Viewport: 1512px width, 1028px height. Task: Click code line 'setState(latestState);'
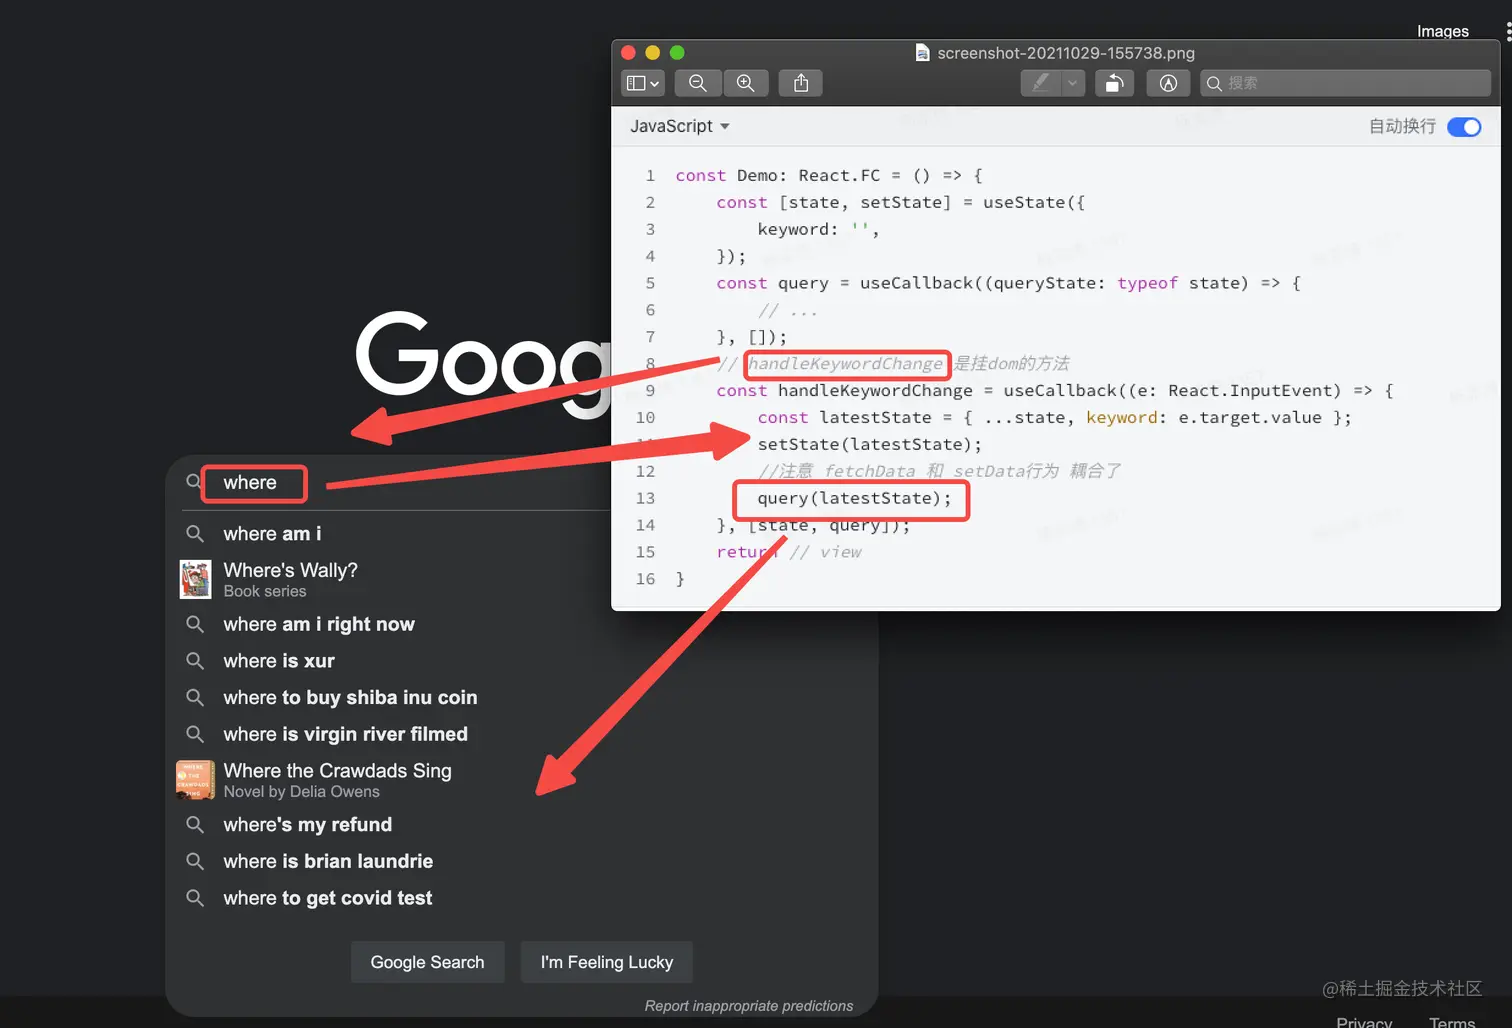(869, 444)
